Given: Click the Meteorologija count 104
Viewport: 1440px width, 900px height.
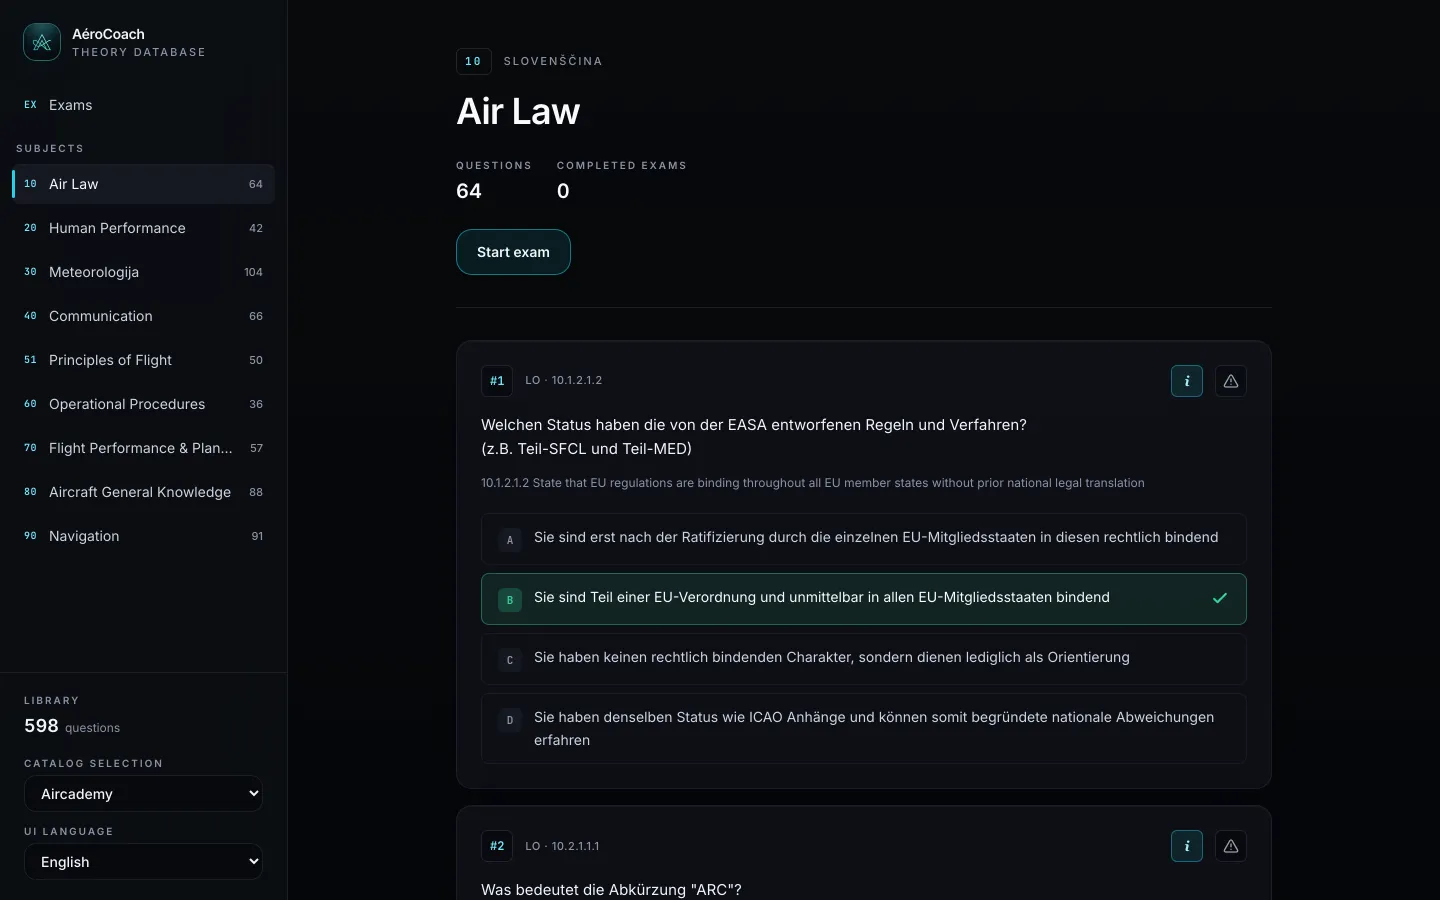Looking at the screenshot, I should (253, 272).
